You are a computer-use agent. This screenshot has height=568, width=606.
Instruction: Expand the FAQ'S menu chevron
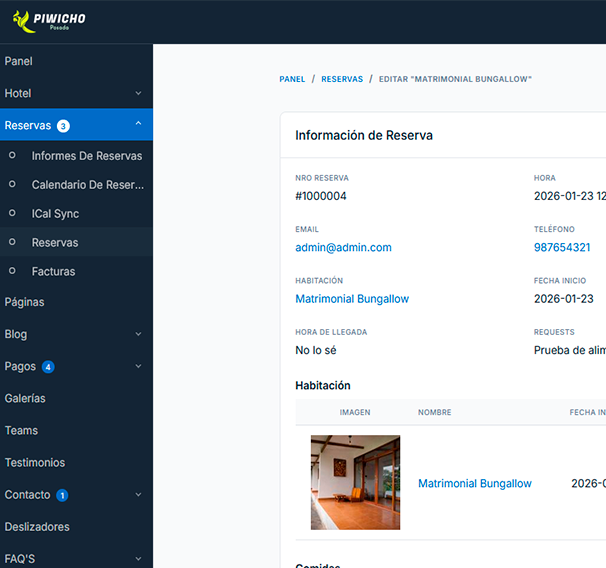pyautogui.click(x=138, y=559)
